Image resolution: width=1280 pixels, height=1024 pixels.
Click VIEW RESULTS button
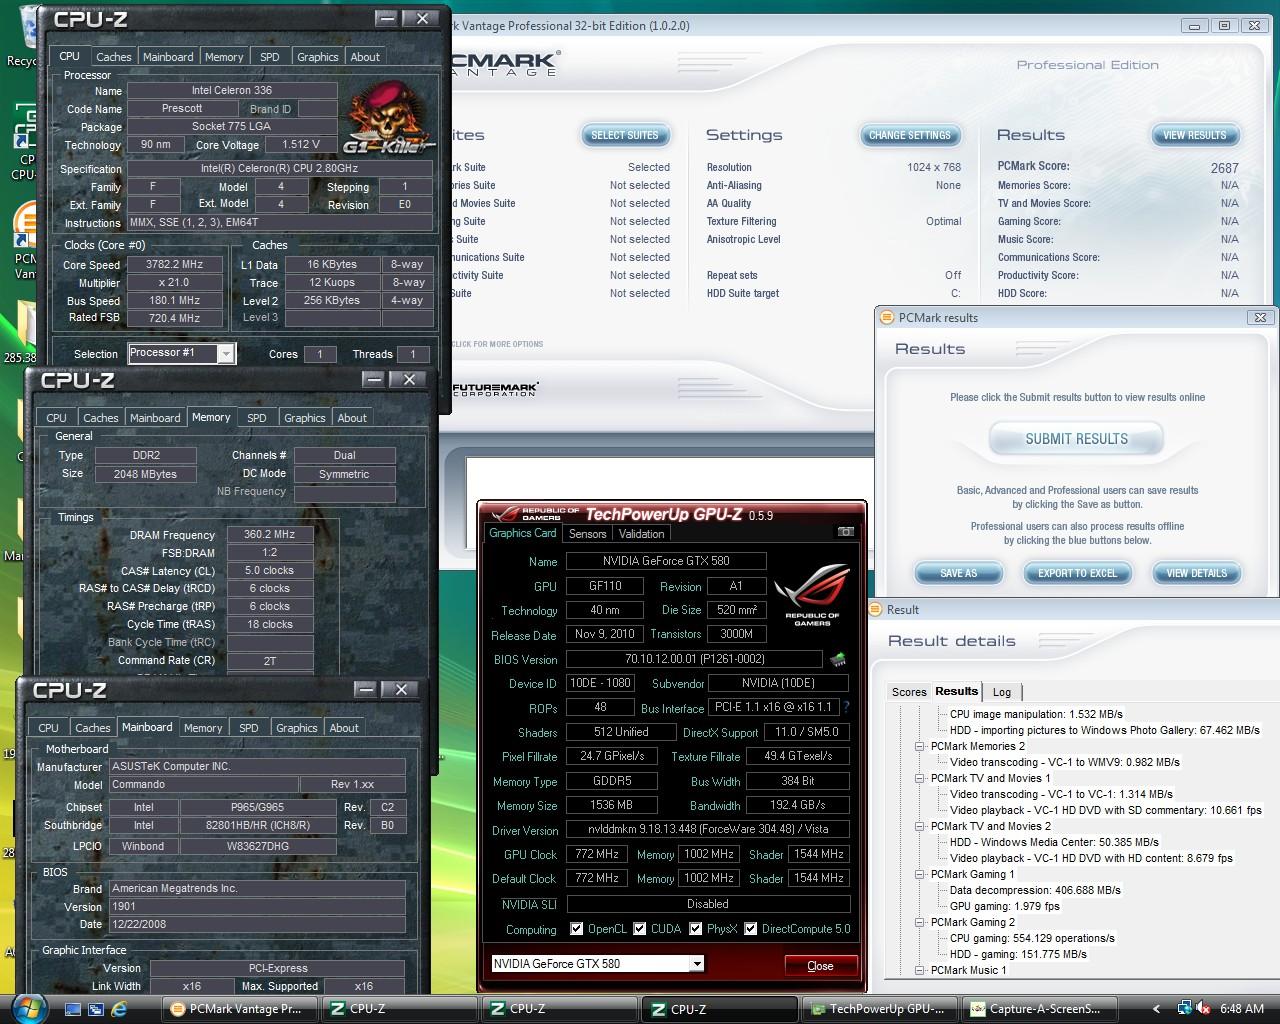click(x=1195, y=135)
